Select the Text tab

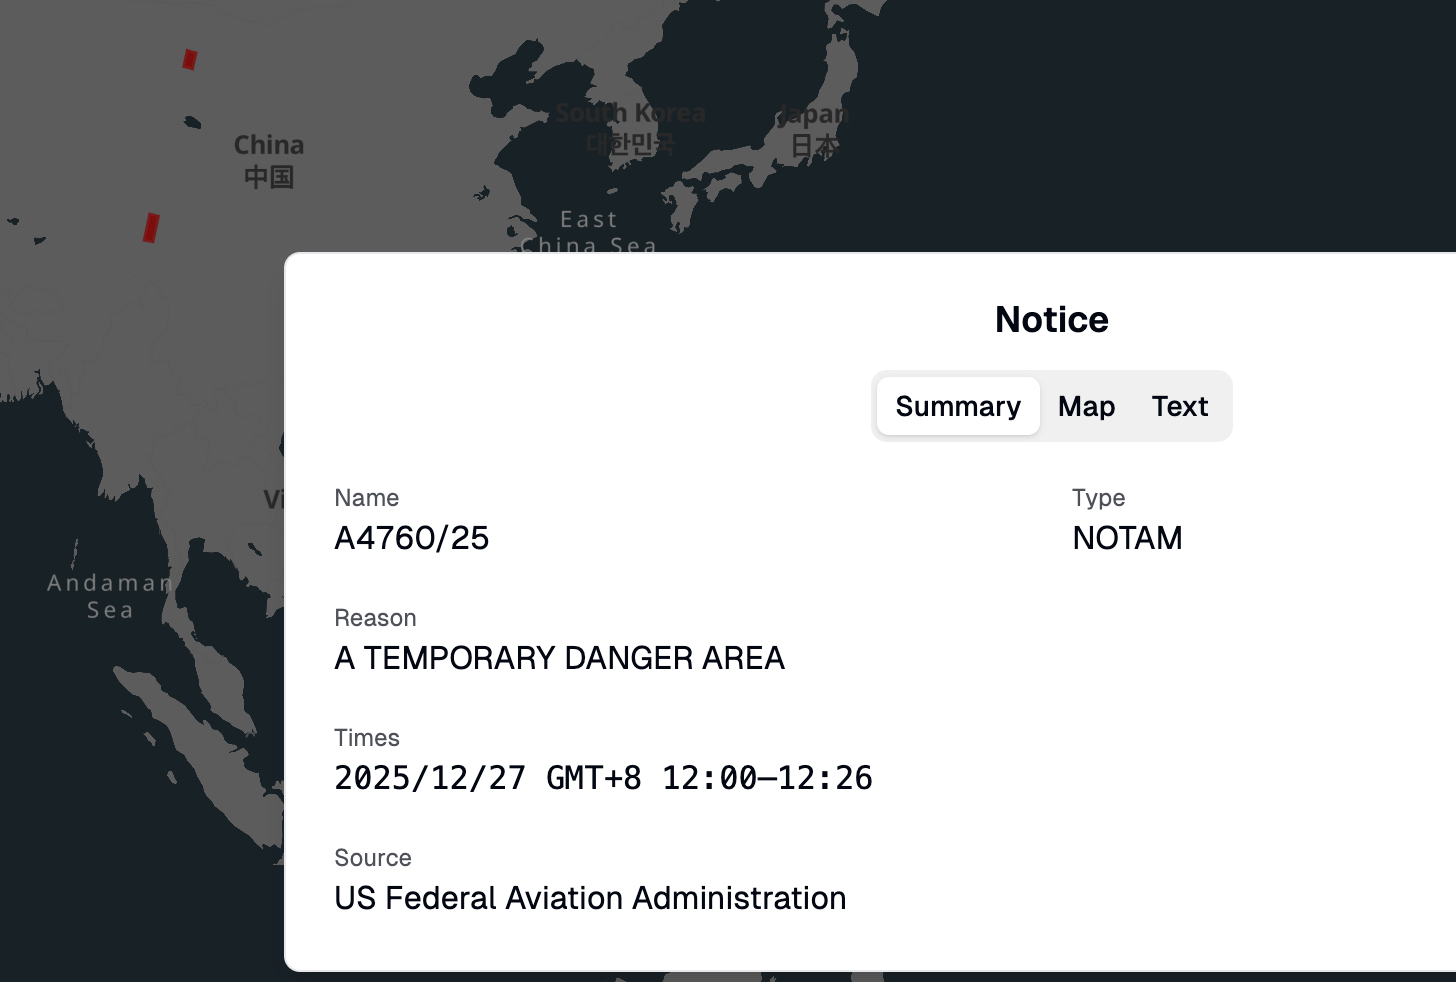[1179, 406]
